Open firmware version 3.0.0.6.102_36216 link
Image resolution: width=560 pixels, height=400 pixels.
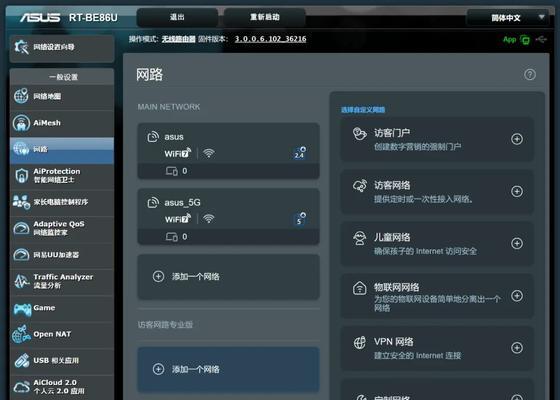point(270,39)
